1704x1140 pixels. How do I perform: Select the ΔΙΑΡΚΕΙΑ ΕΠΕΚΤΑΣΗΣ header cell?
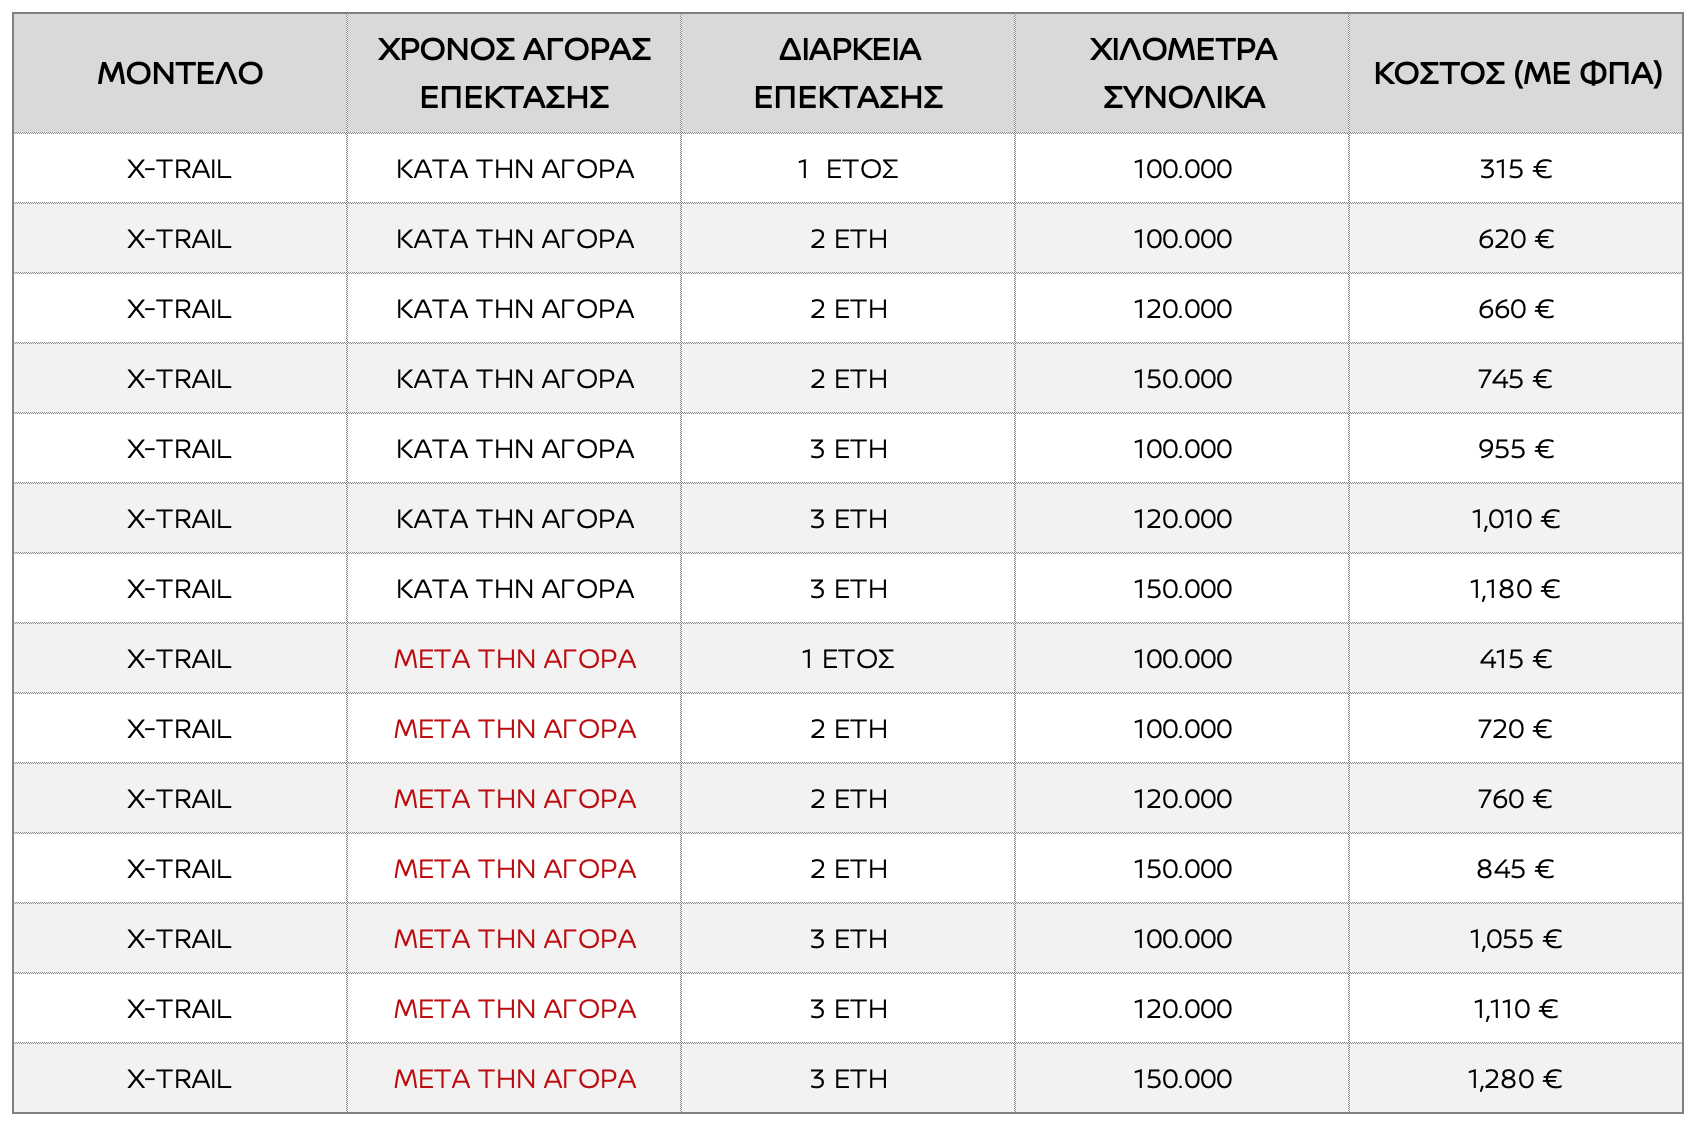848,73
